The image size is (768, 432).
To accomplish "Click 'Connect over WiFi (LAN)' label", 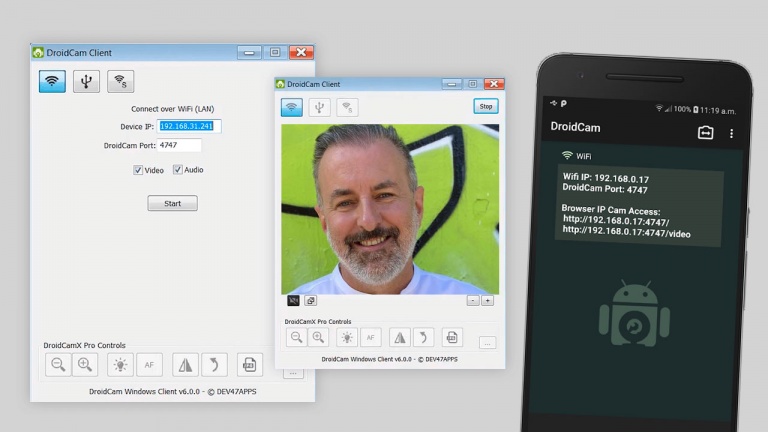I will click(172, 109).
